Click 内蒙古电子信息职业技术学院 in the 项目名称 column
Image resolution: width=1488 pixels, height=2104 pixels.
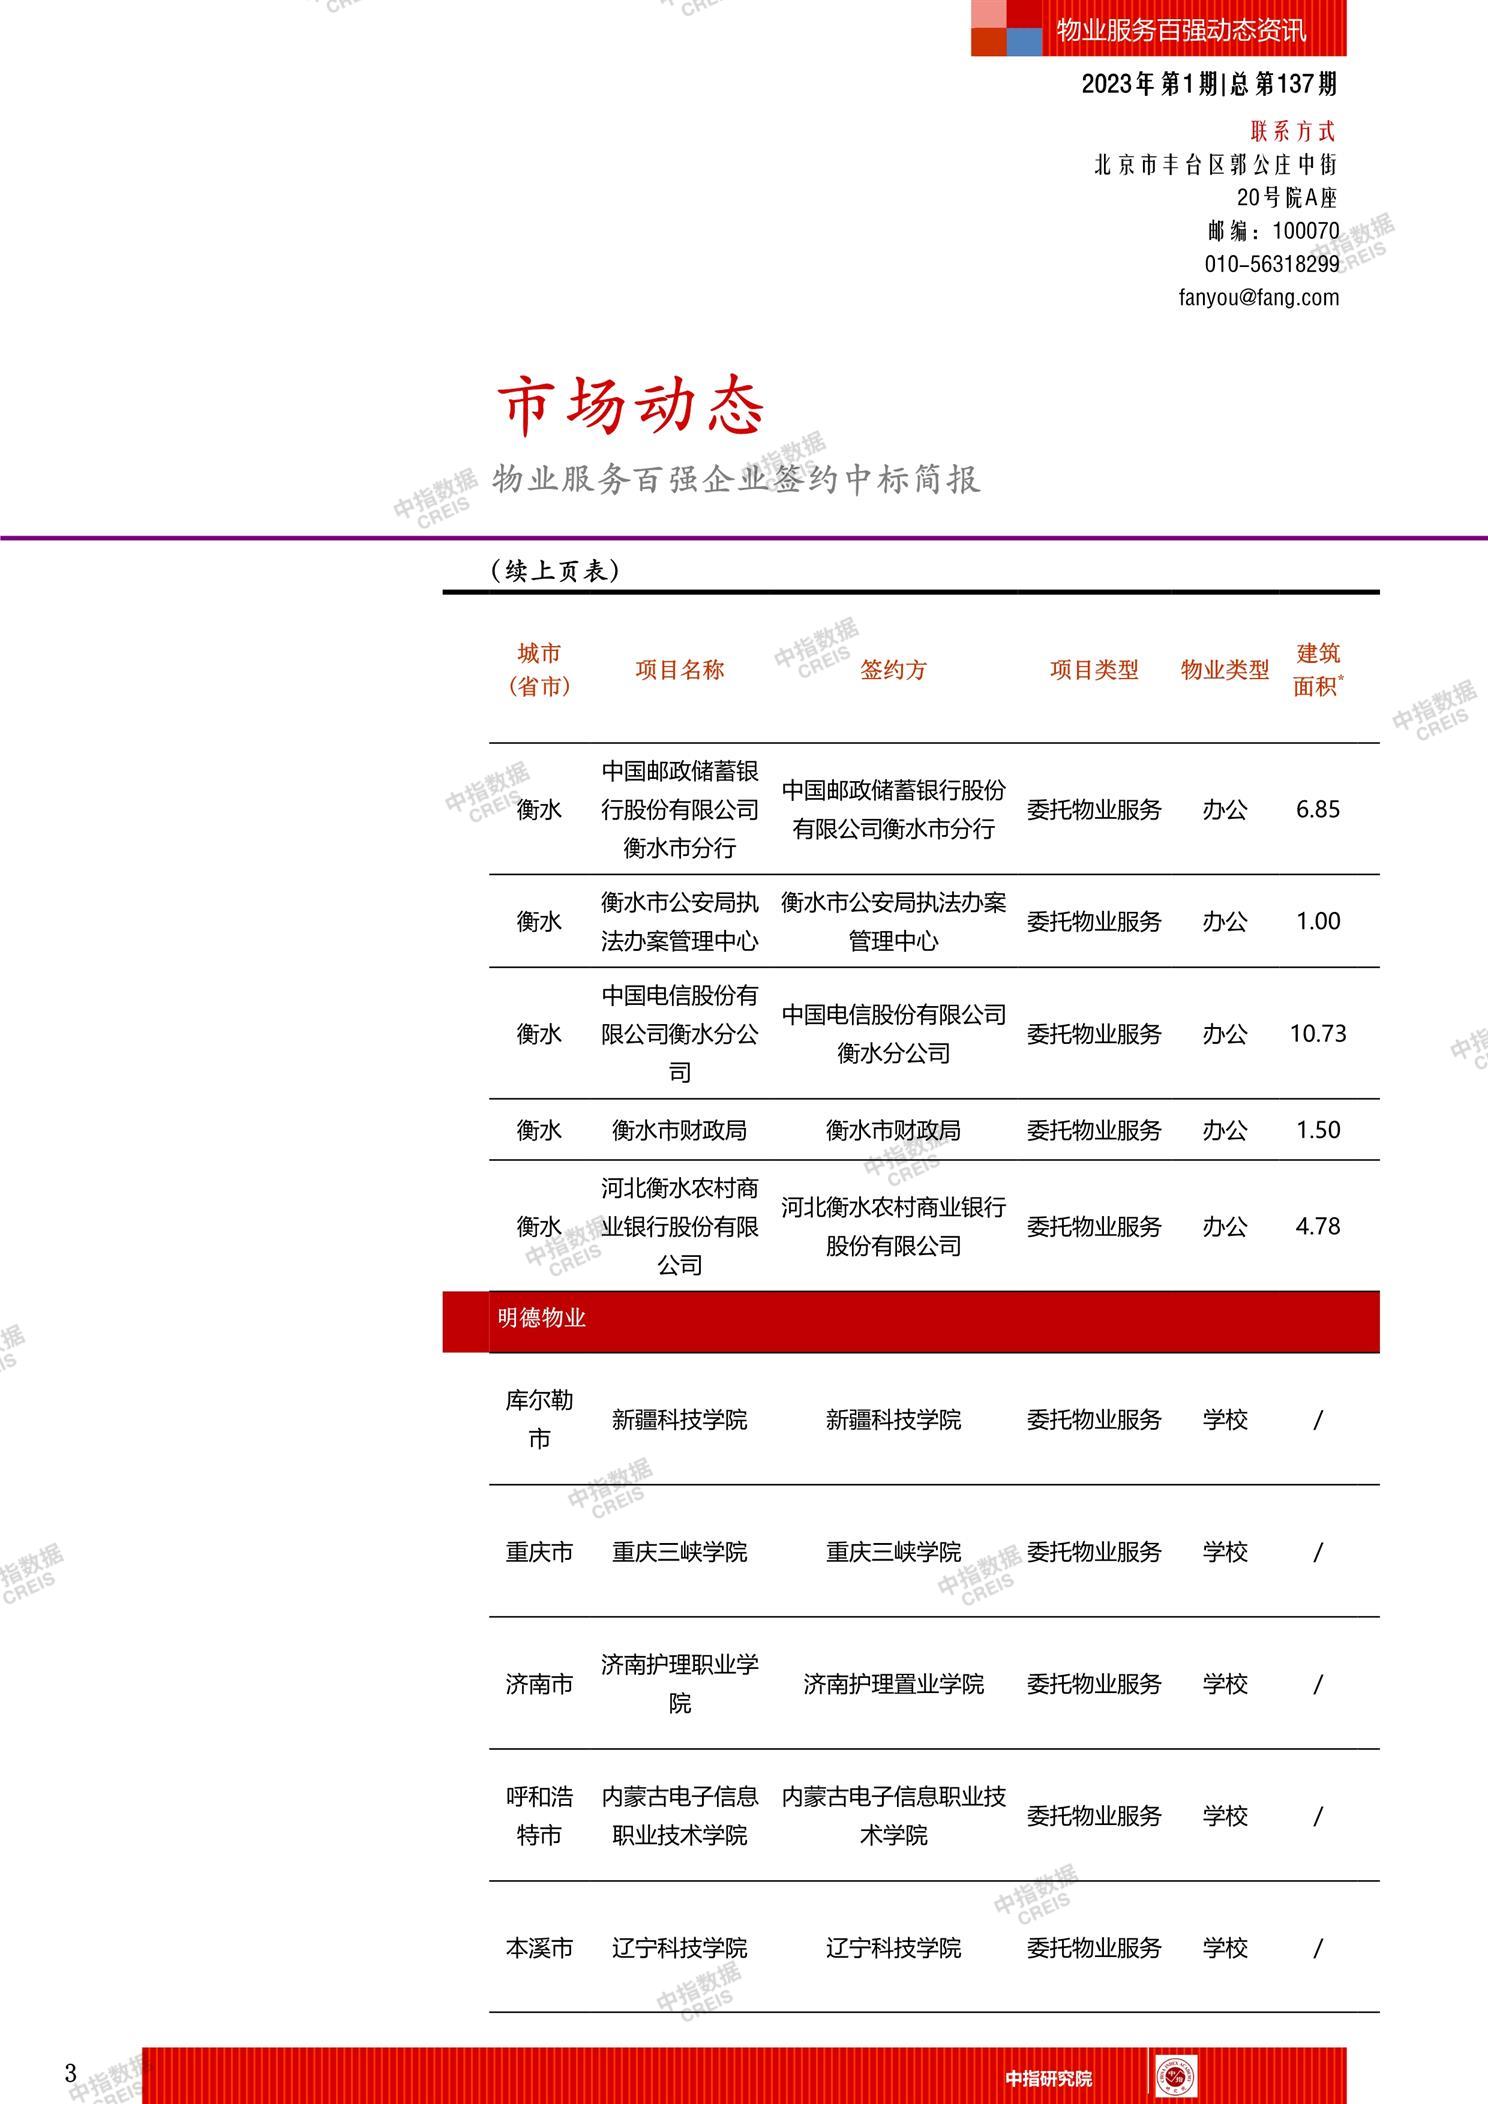pyautogui.click(x=680, y=1816)
